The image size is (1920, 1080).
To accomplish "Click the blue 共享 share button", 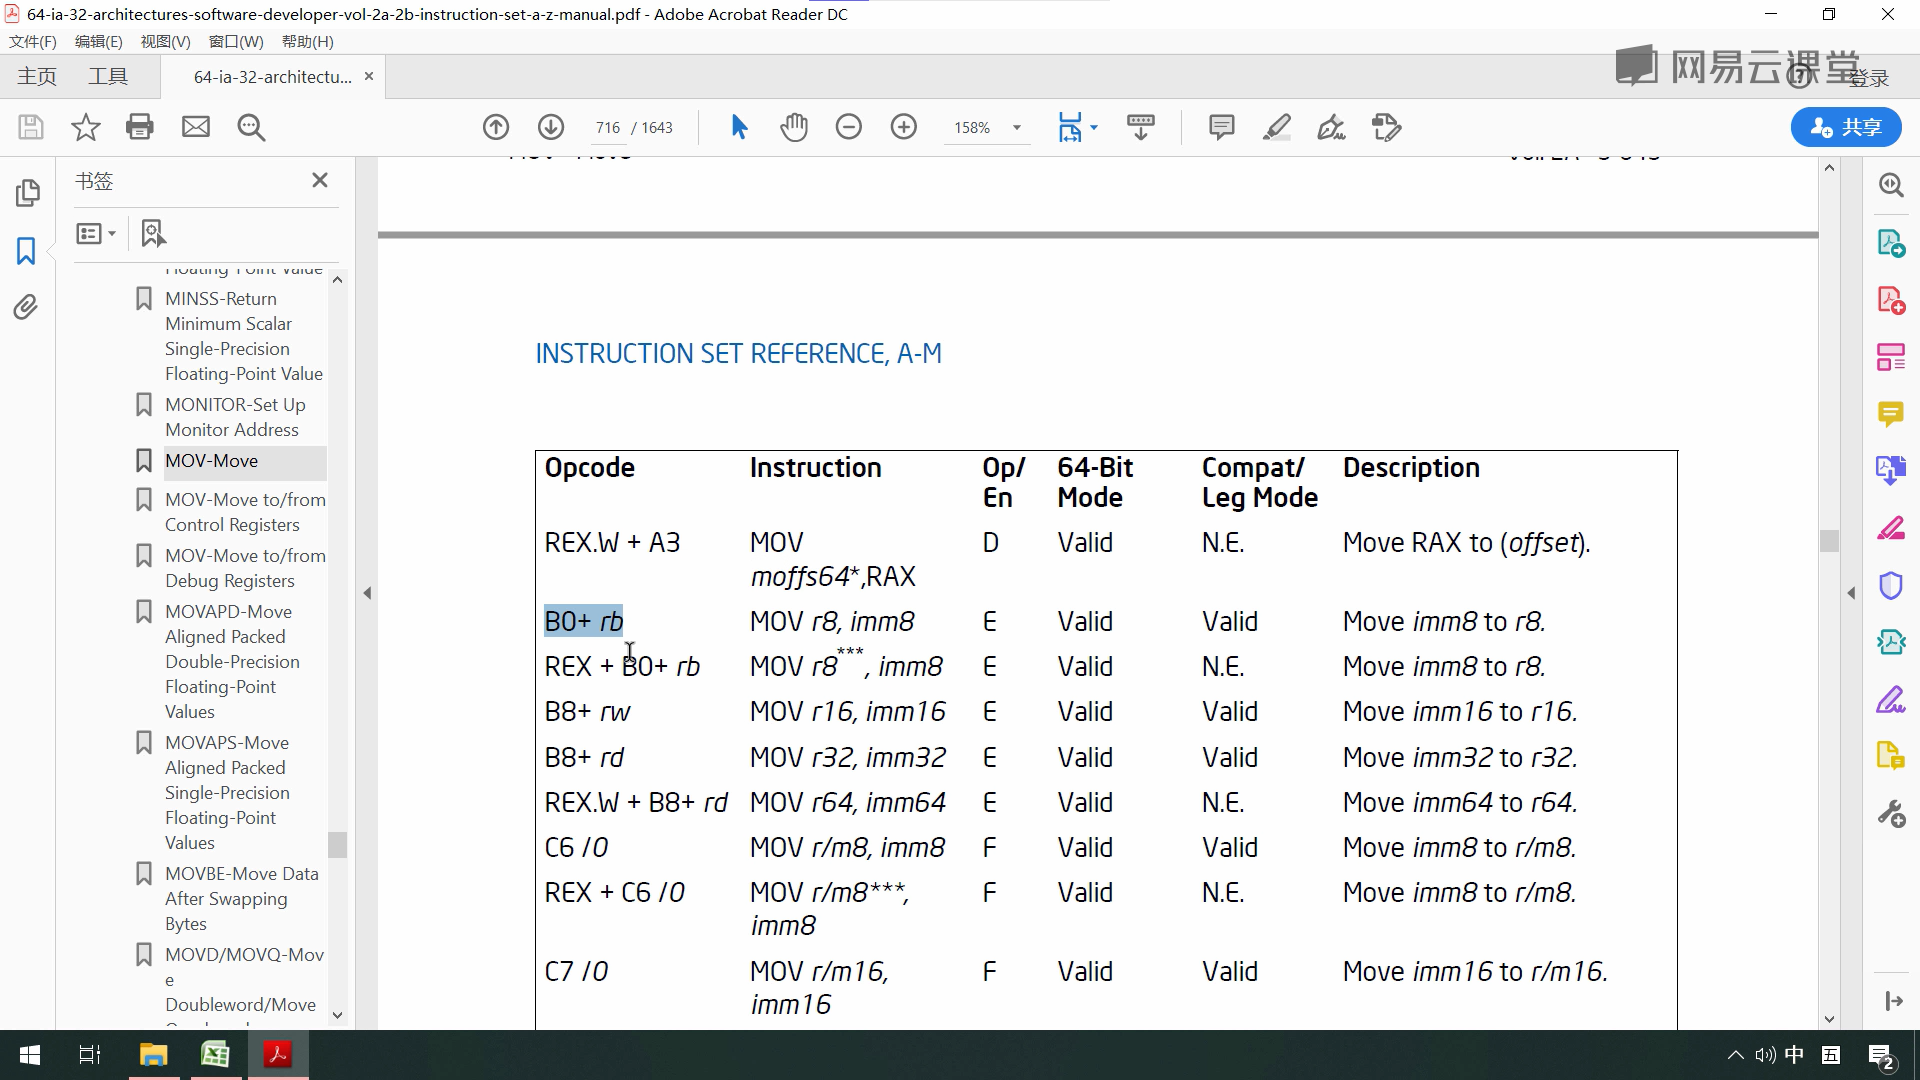I will pyautogui.click(x=1845, y=127).
